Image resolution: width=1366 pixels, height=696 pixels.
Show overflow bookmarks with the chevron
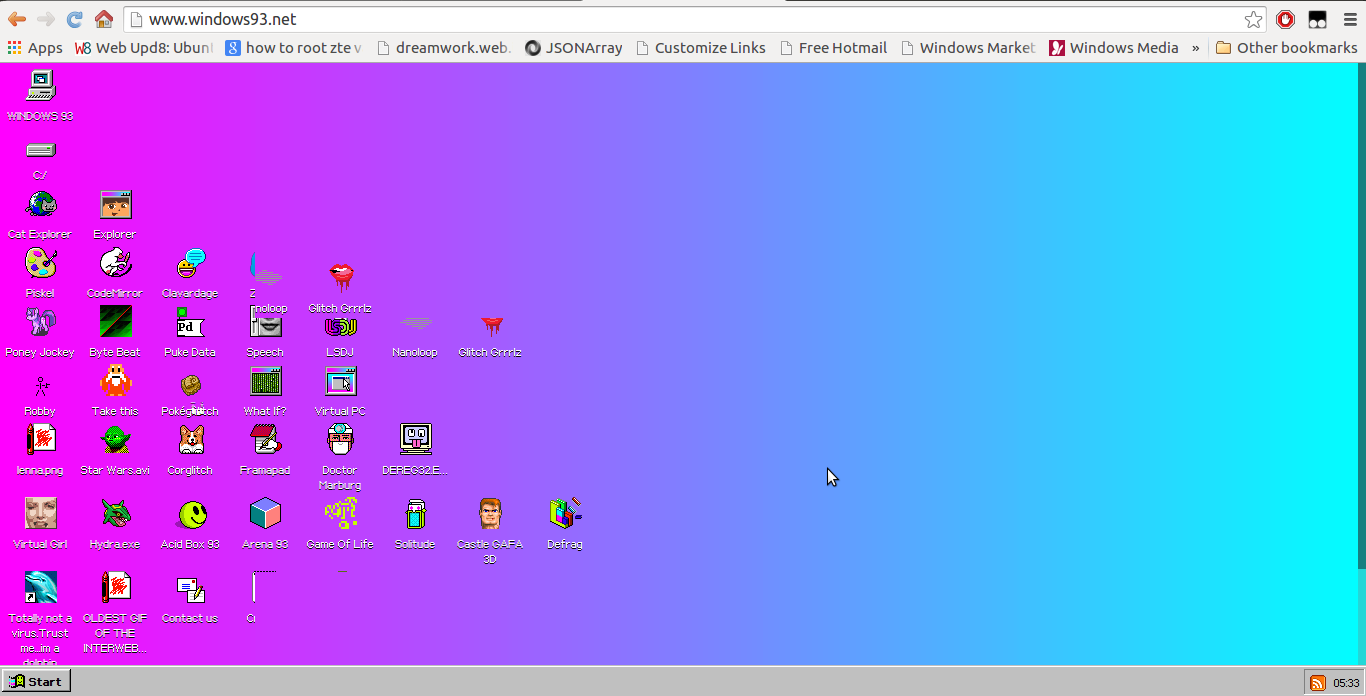pos(1196,47)
